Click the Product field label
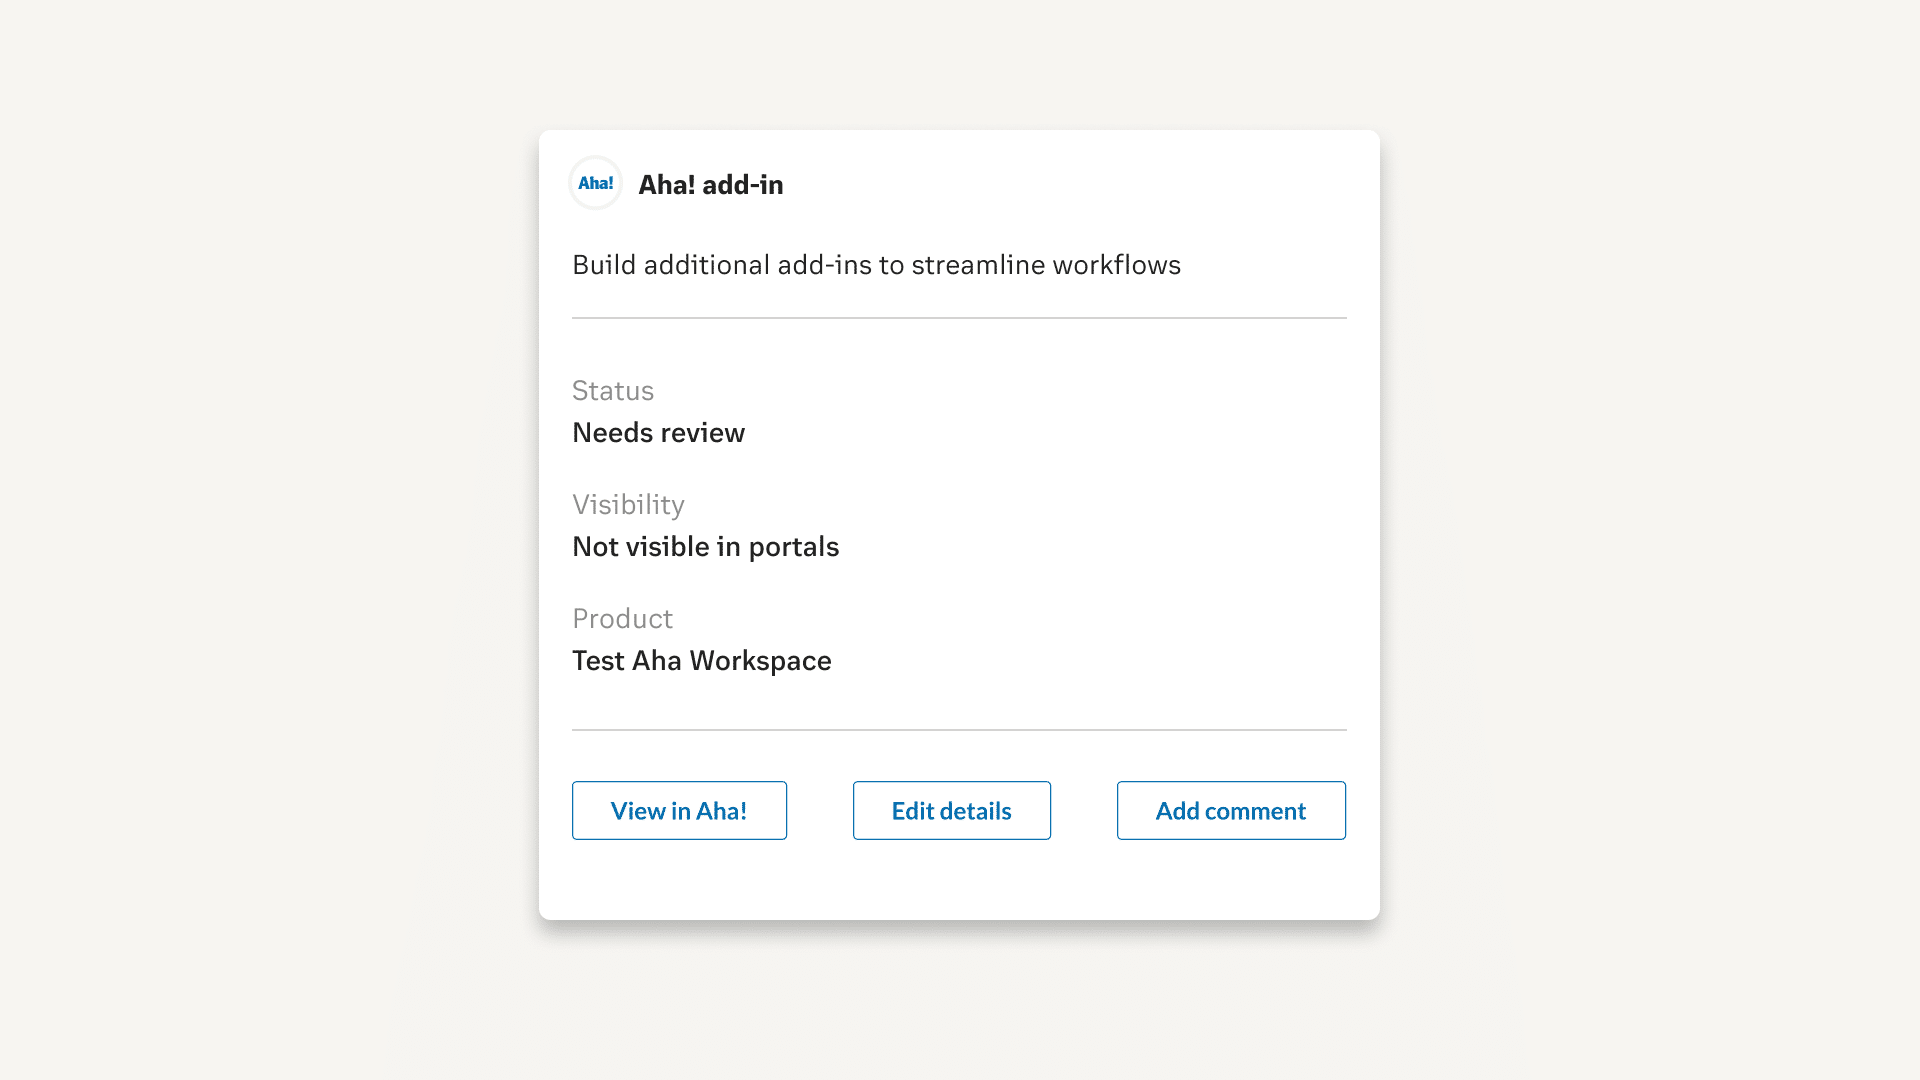Image resolution: width=1920 pixels, height=1080 pixels. coord(622,619)
